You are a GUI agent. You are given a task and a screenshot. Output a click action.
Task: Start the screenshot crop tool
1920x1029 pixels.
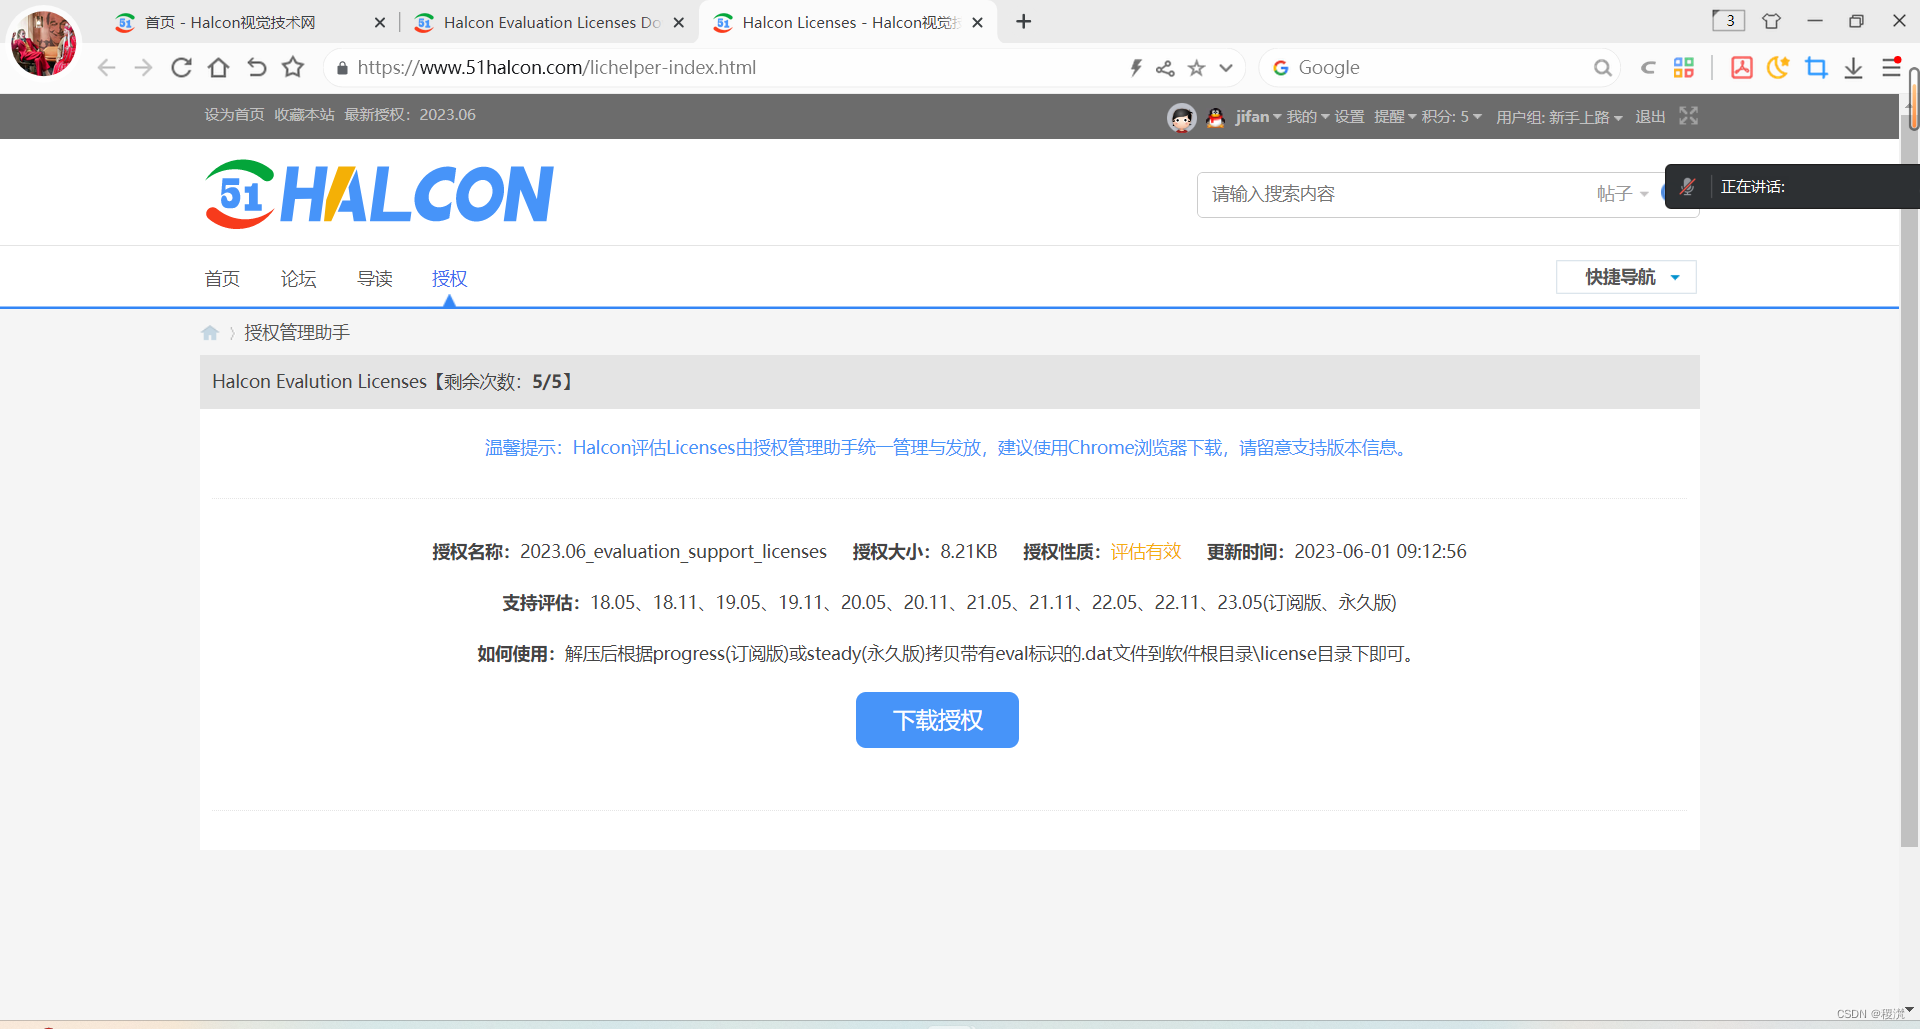1816,68
